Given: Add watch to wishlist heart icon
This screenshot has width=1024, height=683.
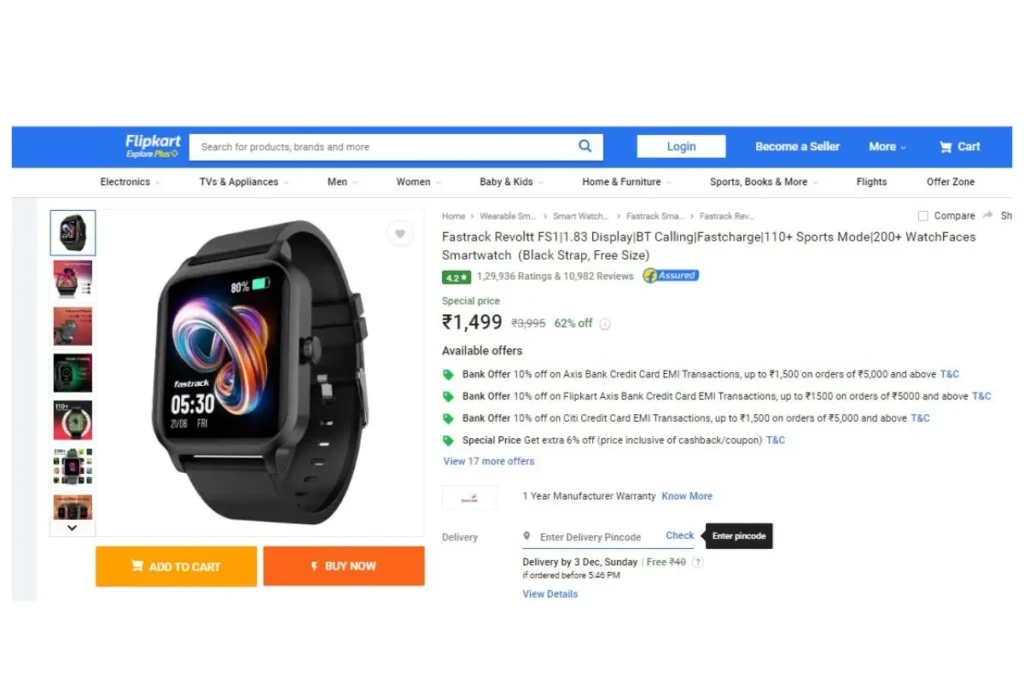Looking at the screenshot, I should pyautogui.click(x=400, y=234).
